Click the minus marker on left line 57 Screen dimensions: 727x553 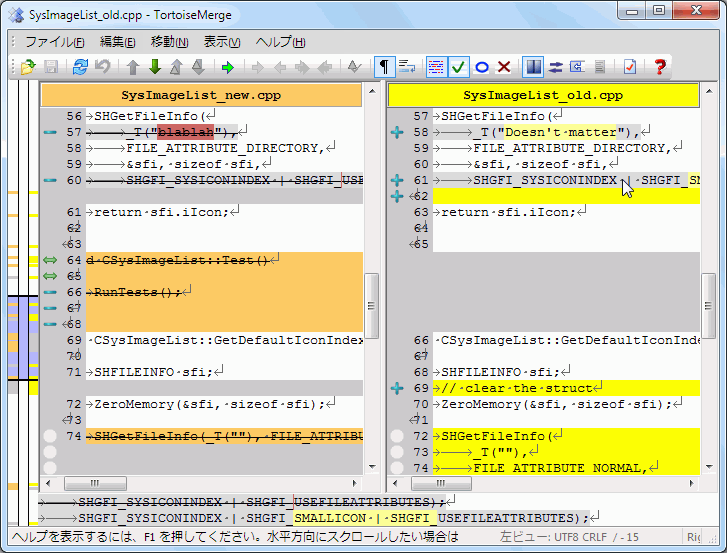click(x=50, y=132)
